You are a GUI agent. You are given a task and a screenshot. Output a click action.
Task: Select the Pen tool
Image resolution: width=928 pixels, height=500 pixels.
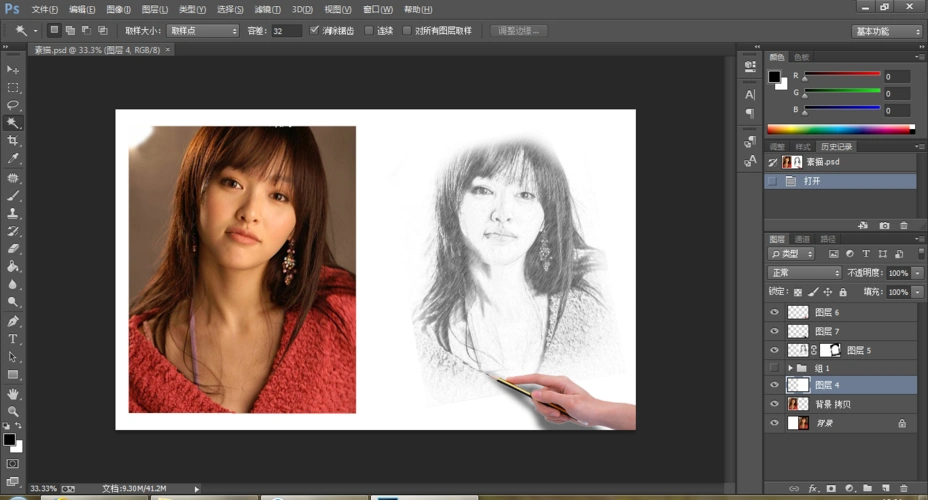[x=12, y=321]
